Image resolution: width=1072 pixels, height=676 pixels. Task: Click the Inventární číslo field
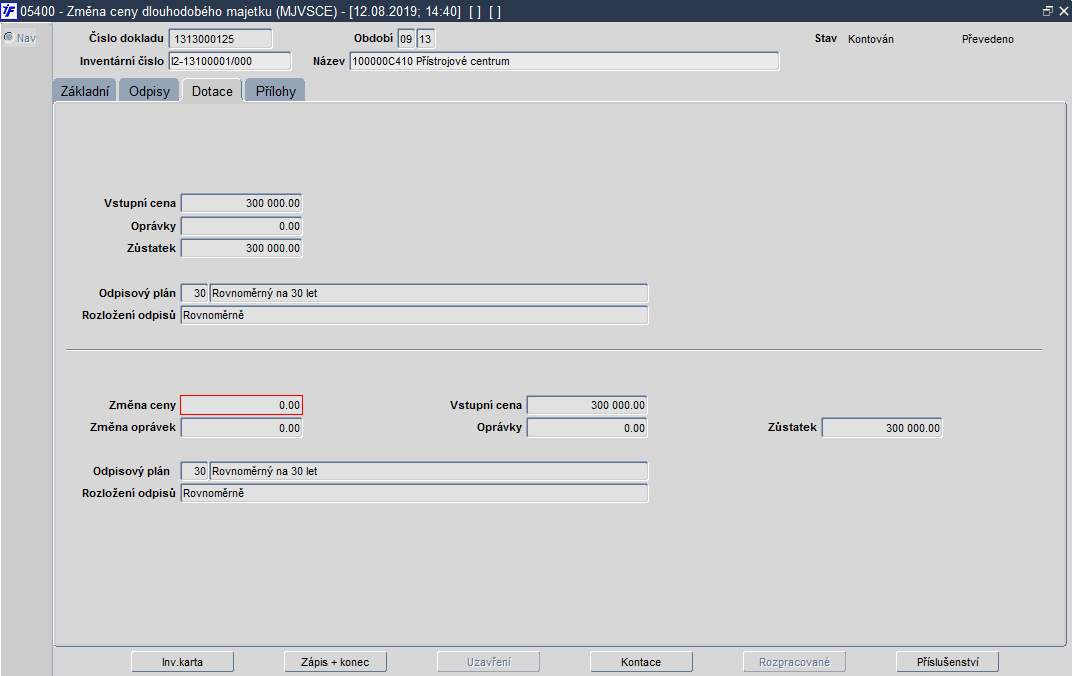click(230, 61)
